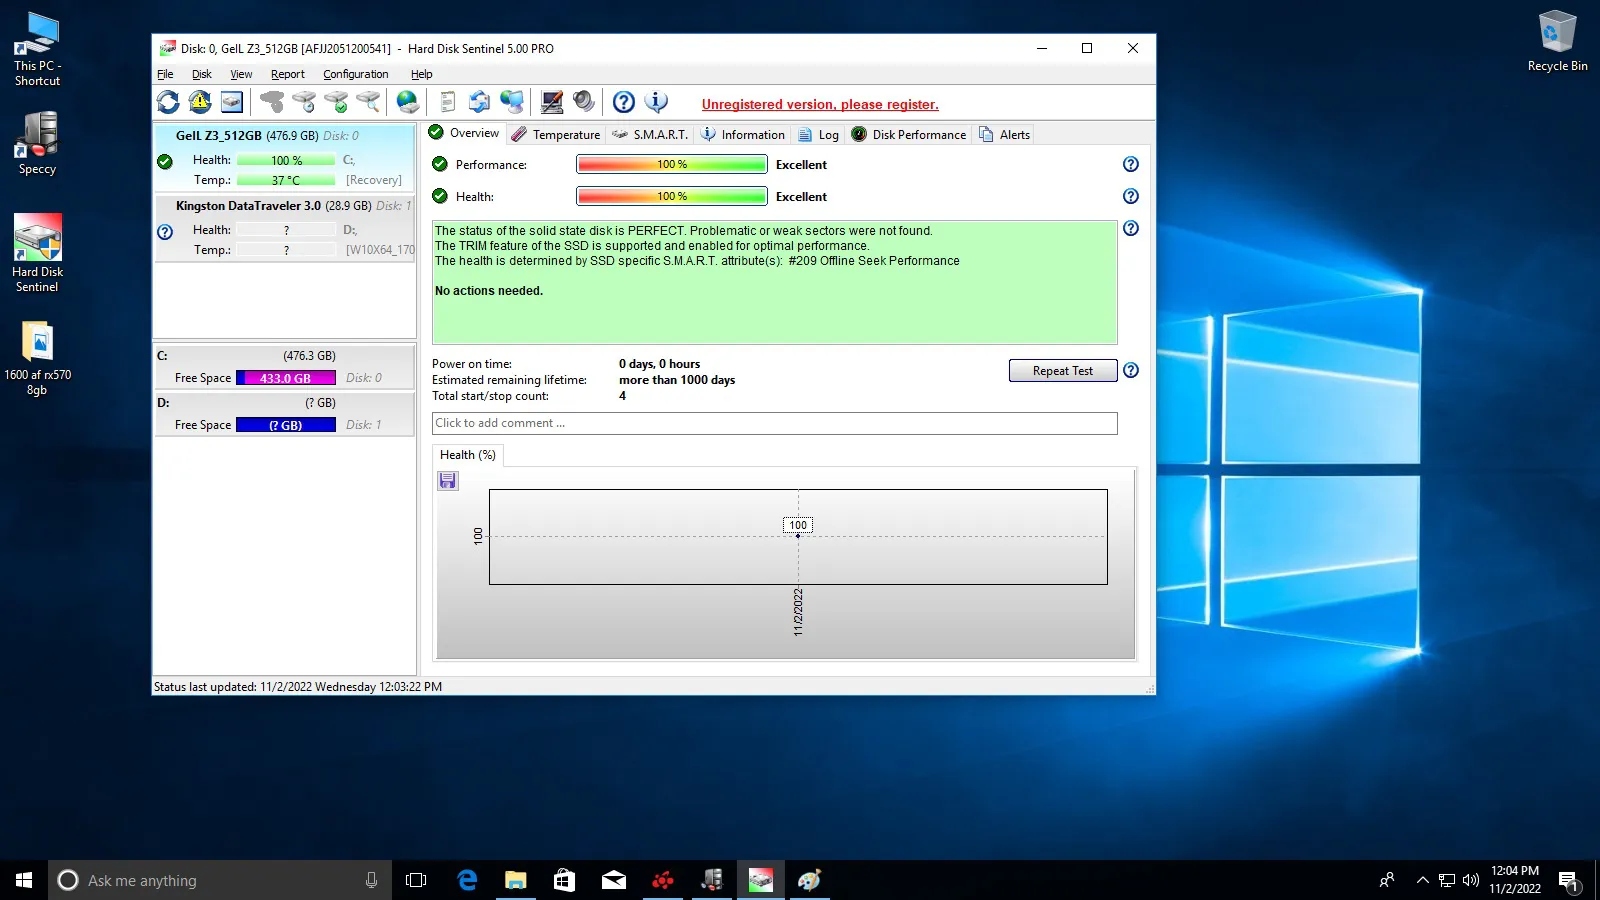Click the grayed-out disk test toolbar icon
The width and height of the screenshot is (1600, 900).
(x=272, y=102)
